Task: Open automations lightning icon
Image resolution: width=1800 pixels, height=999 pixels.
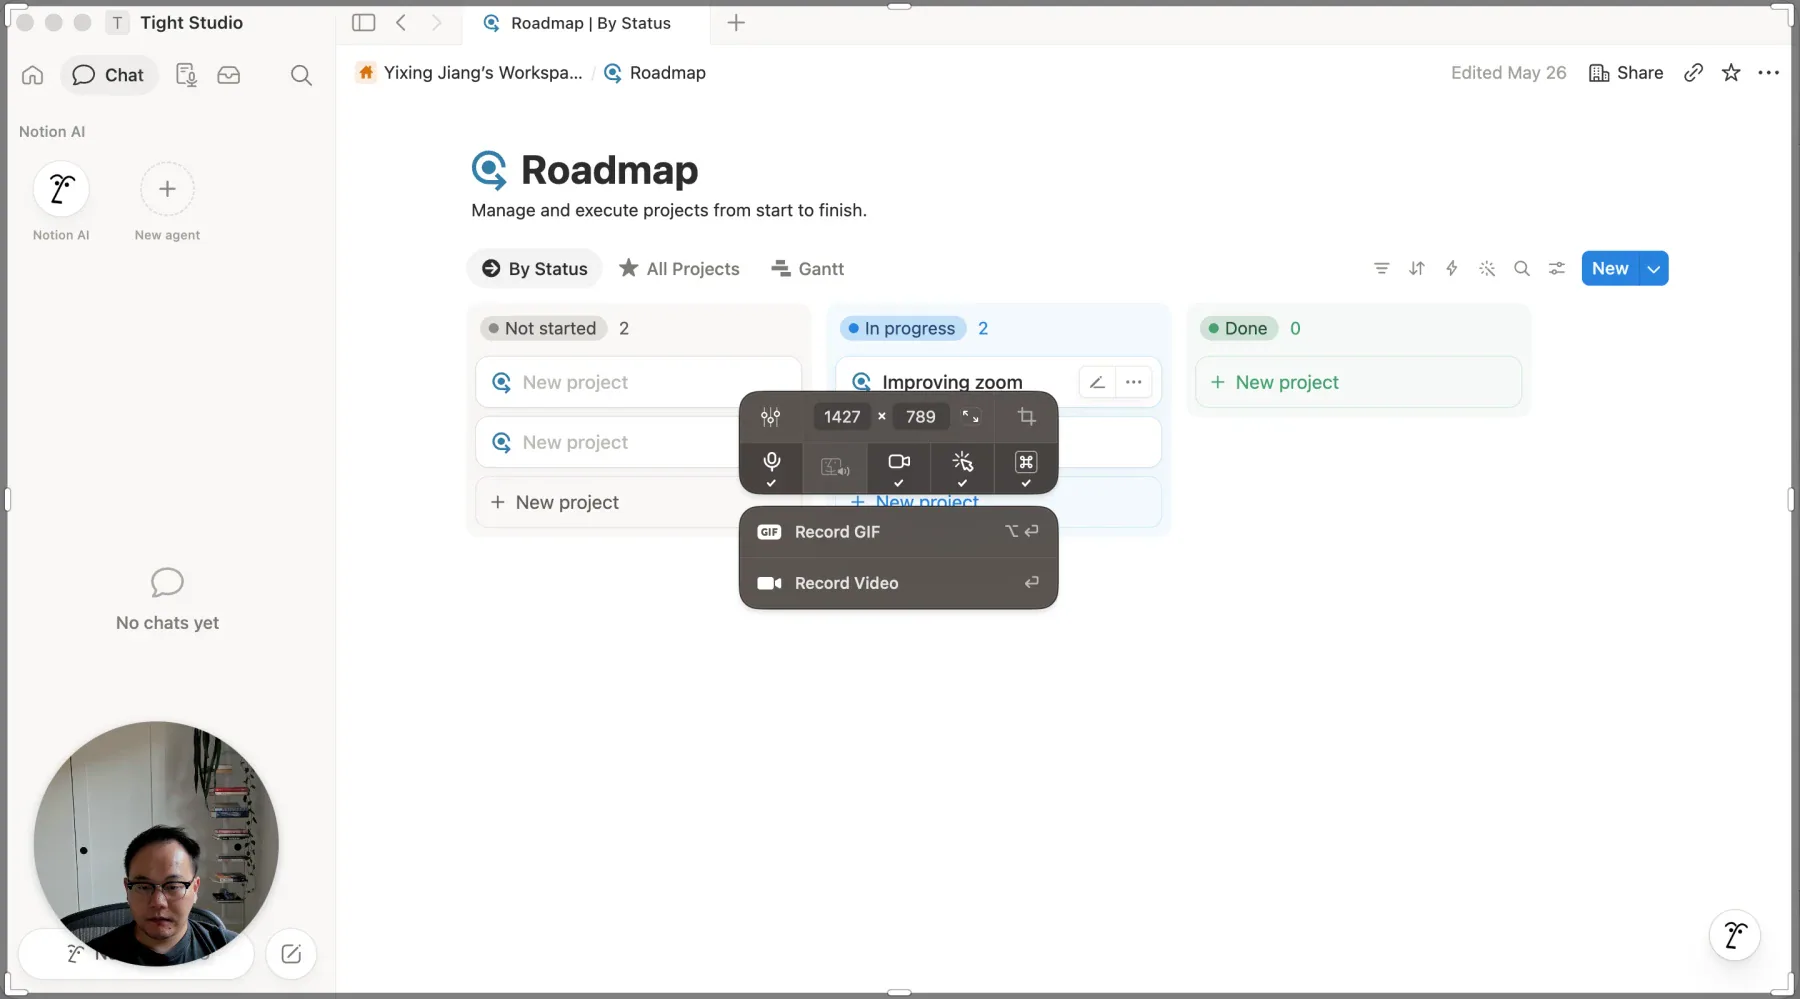Action: click(x=1452, y=268)
